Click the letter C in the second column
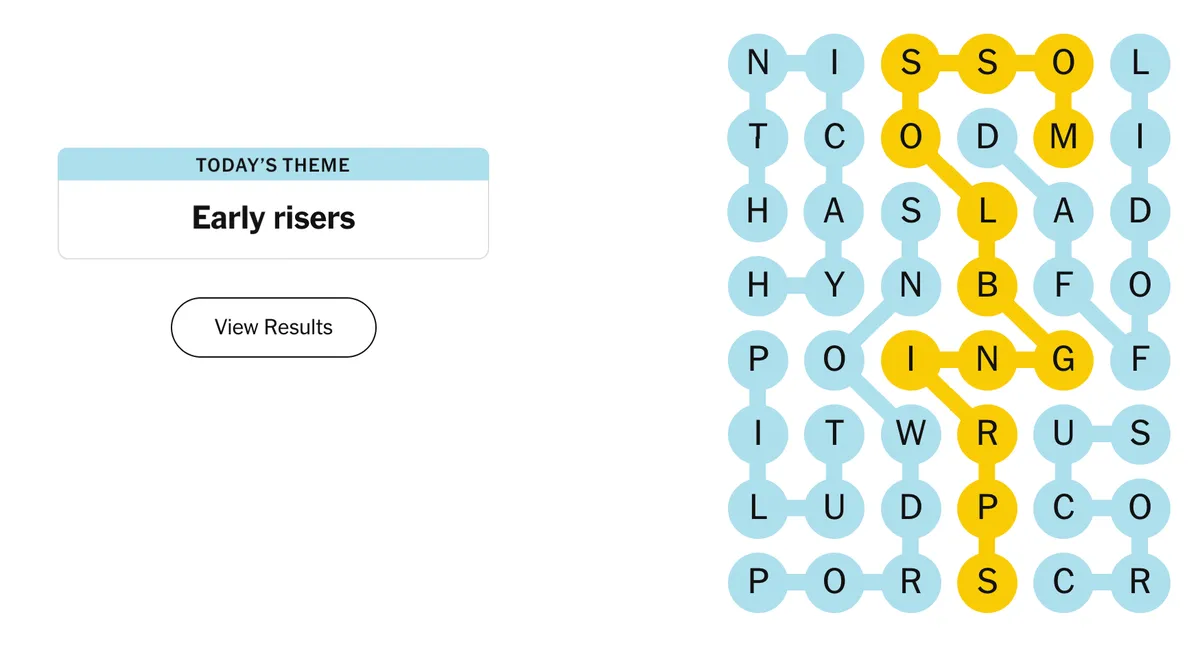1200x657 pixels. (834, 138)
